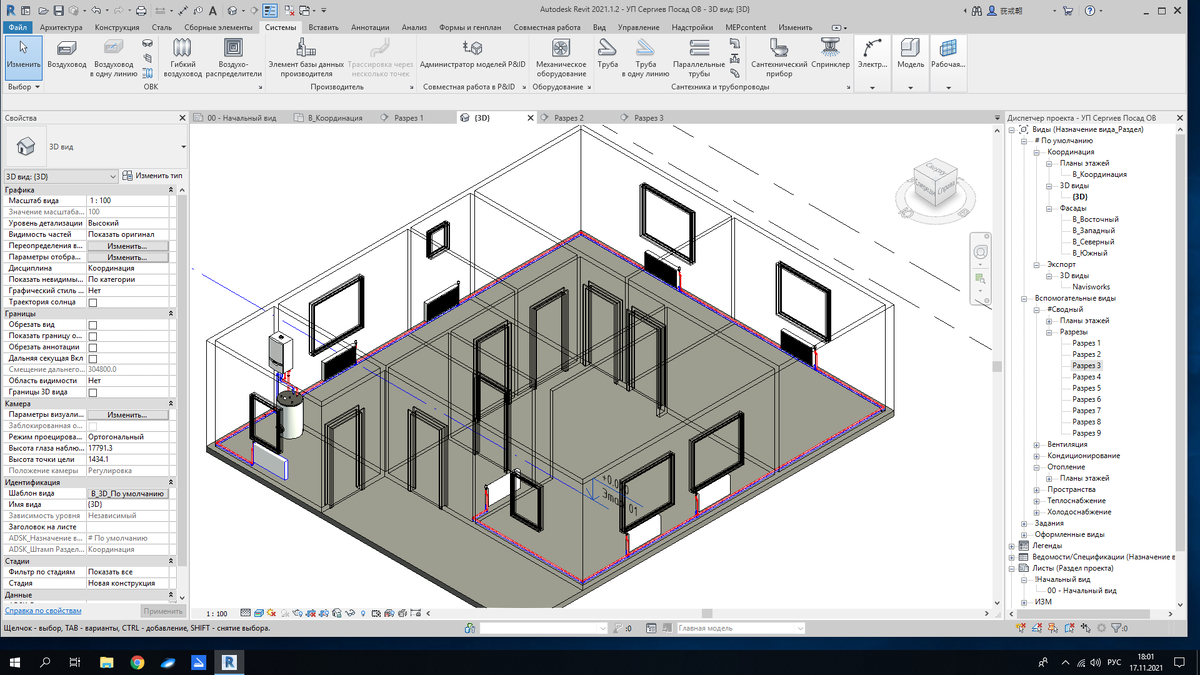Click the Undo arrow in quick access toolbar
The width and height of the screenshot is (1200, 675).
[96, 11]
